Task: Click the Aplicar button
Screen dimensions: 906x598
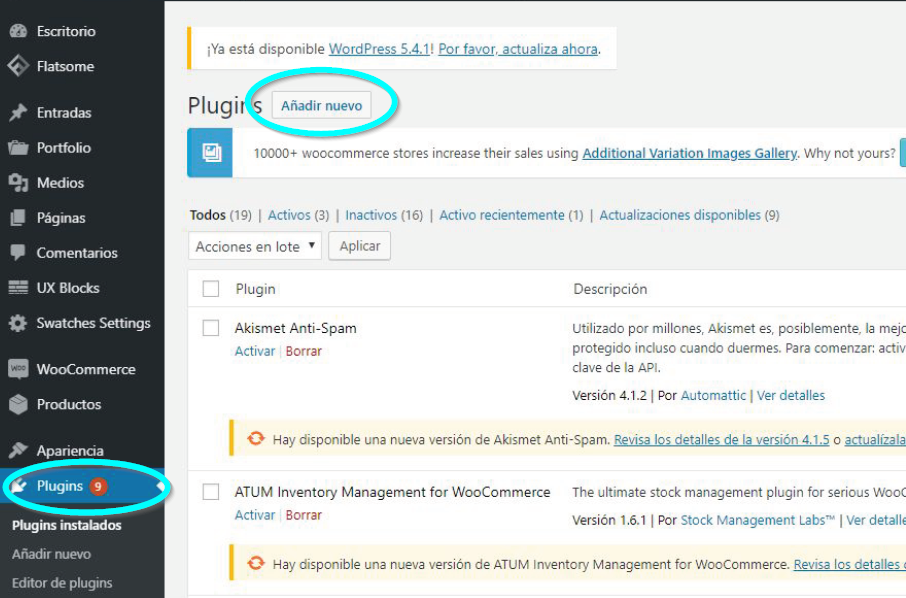Action: tap(360, 246)
